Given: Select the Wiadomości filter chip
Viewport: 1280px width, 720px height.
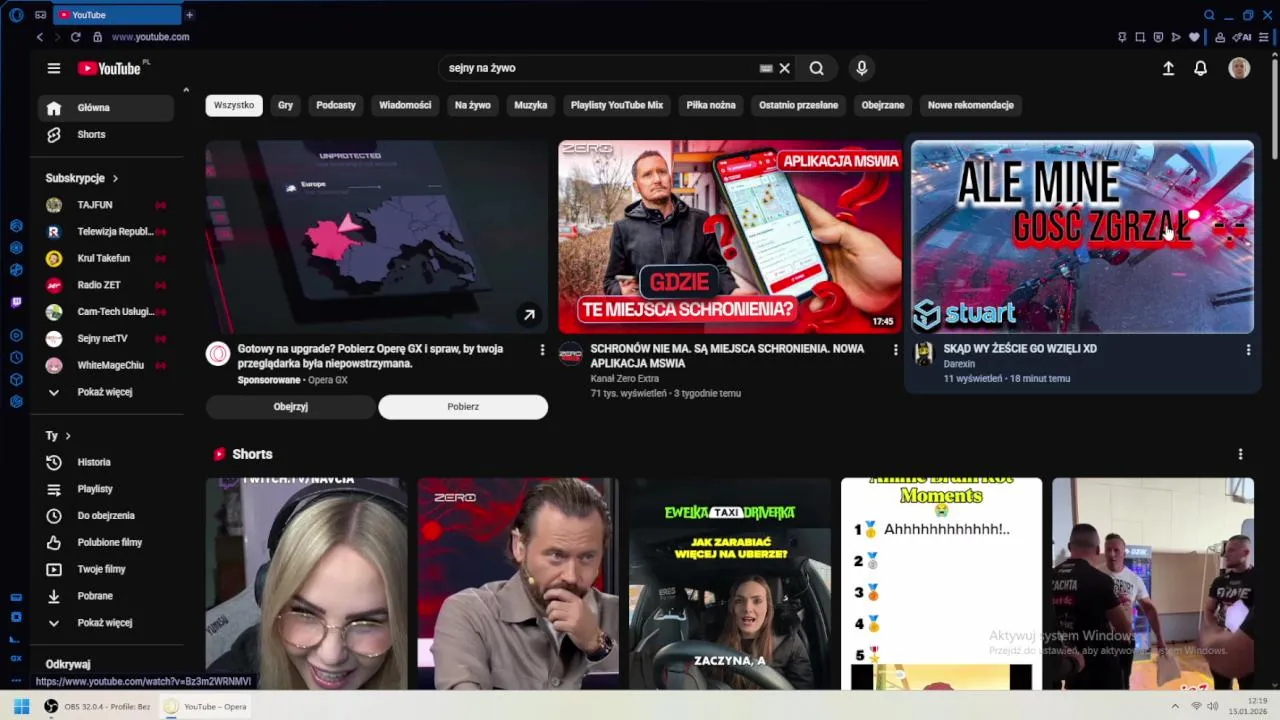Looking at the screenshot, I should [405, 105].
